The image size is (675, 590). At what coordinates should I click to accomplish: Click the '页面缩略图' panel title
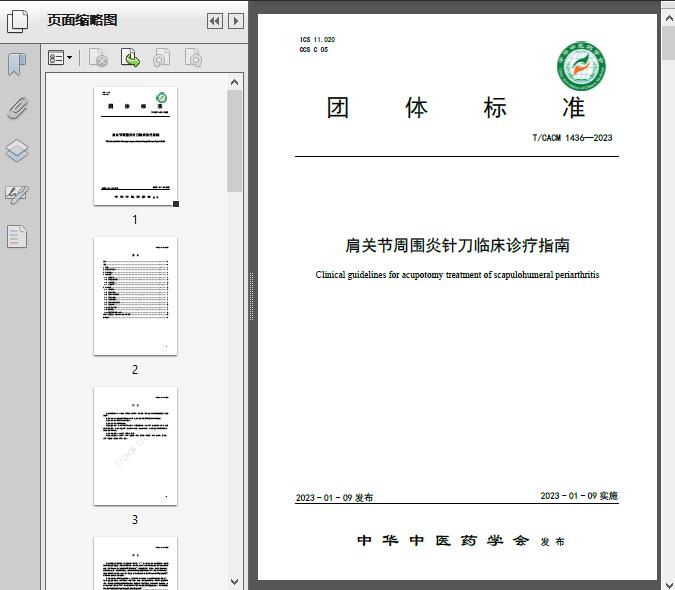82,20
